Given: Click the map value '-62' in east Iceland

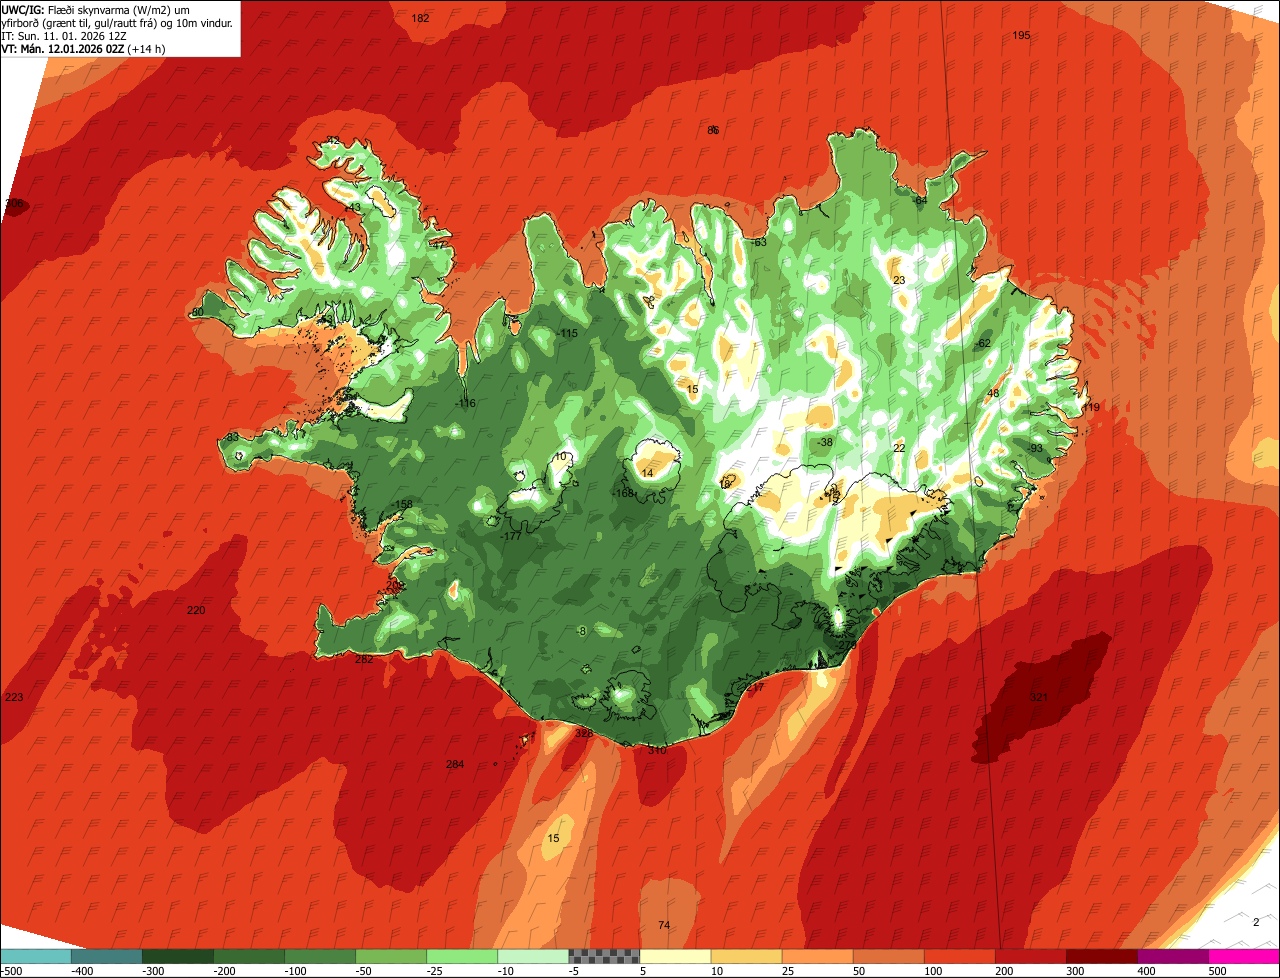Looking at the screenshot, I should [982, 343].
